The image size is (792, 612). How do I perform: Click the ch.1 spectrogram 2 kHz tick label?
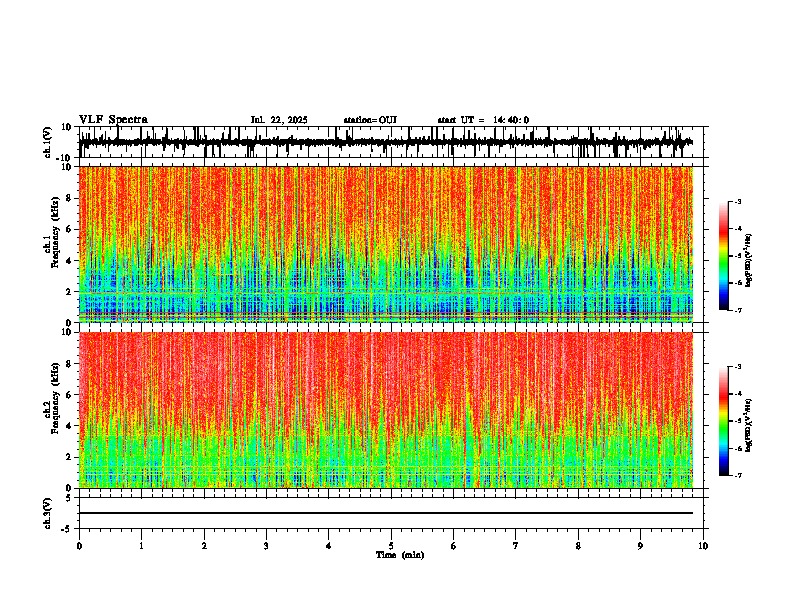pos(69,292)
